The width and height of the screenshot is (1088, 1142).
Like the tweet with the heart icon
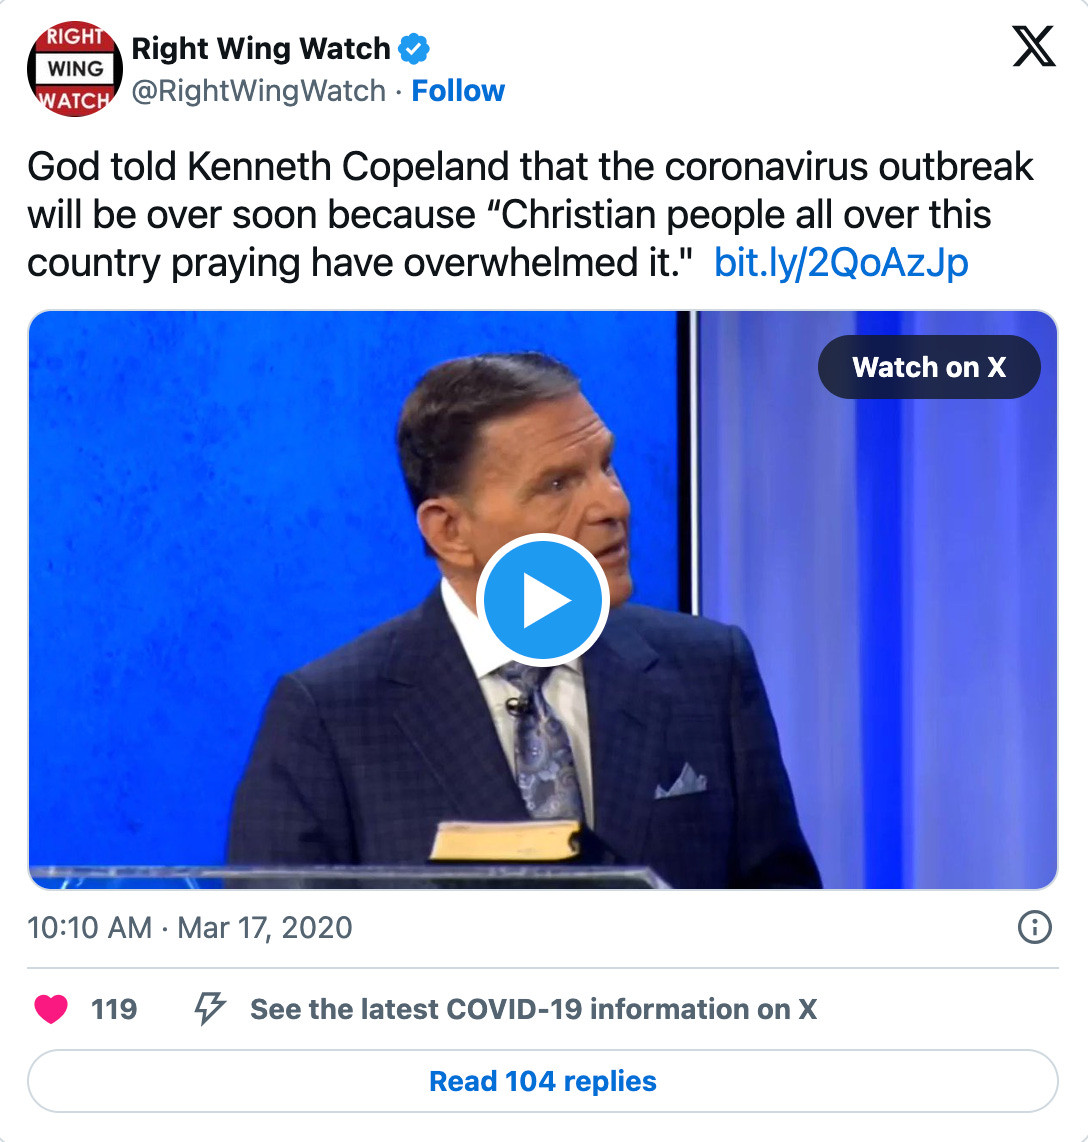51,1009
